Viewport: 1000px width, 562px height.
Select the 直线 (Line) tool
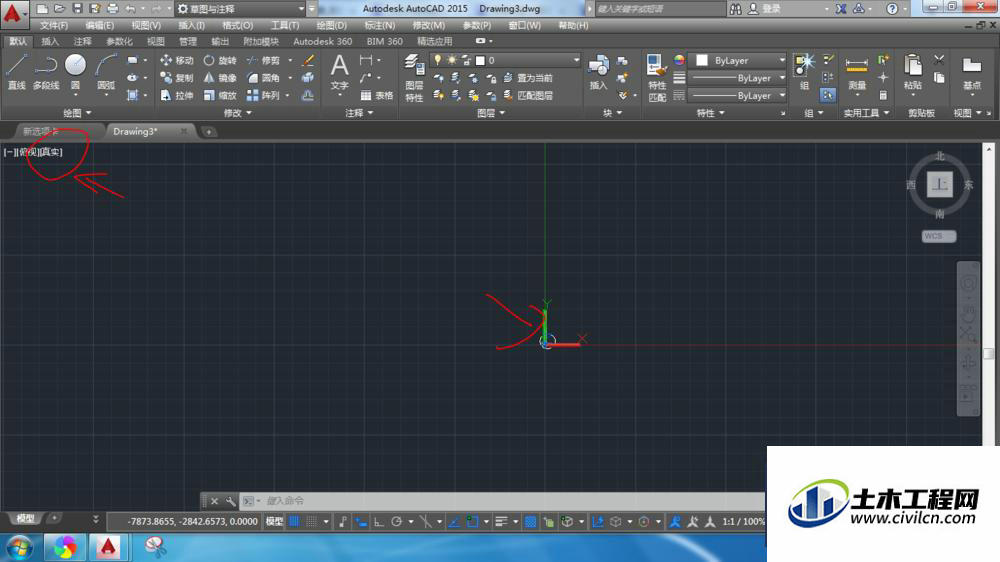point(16,71)
